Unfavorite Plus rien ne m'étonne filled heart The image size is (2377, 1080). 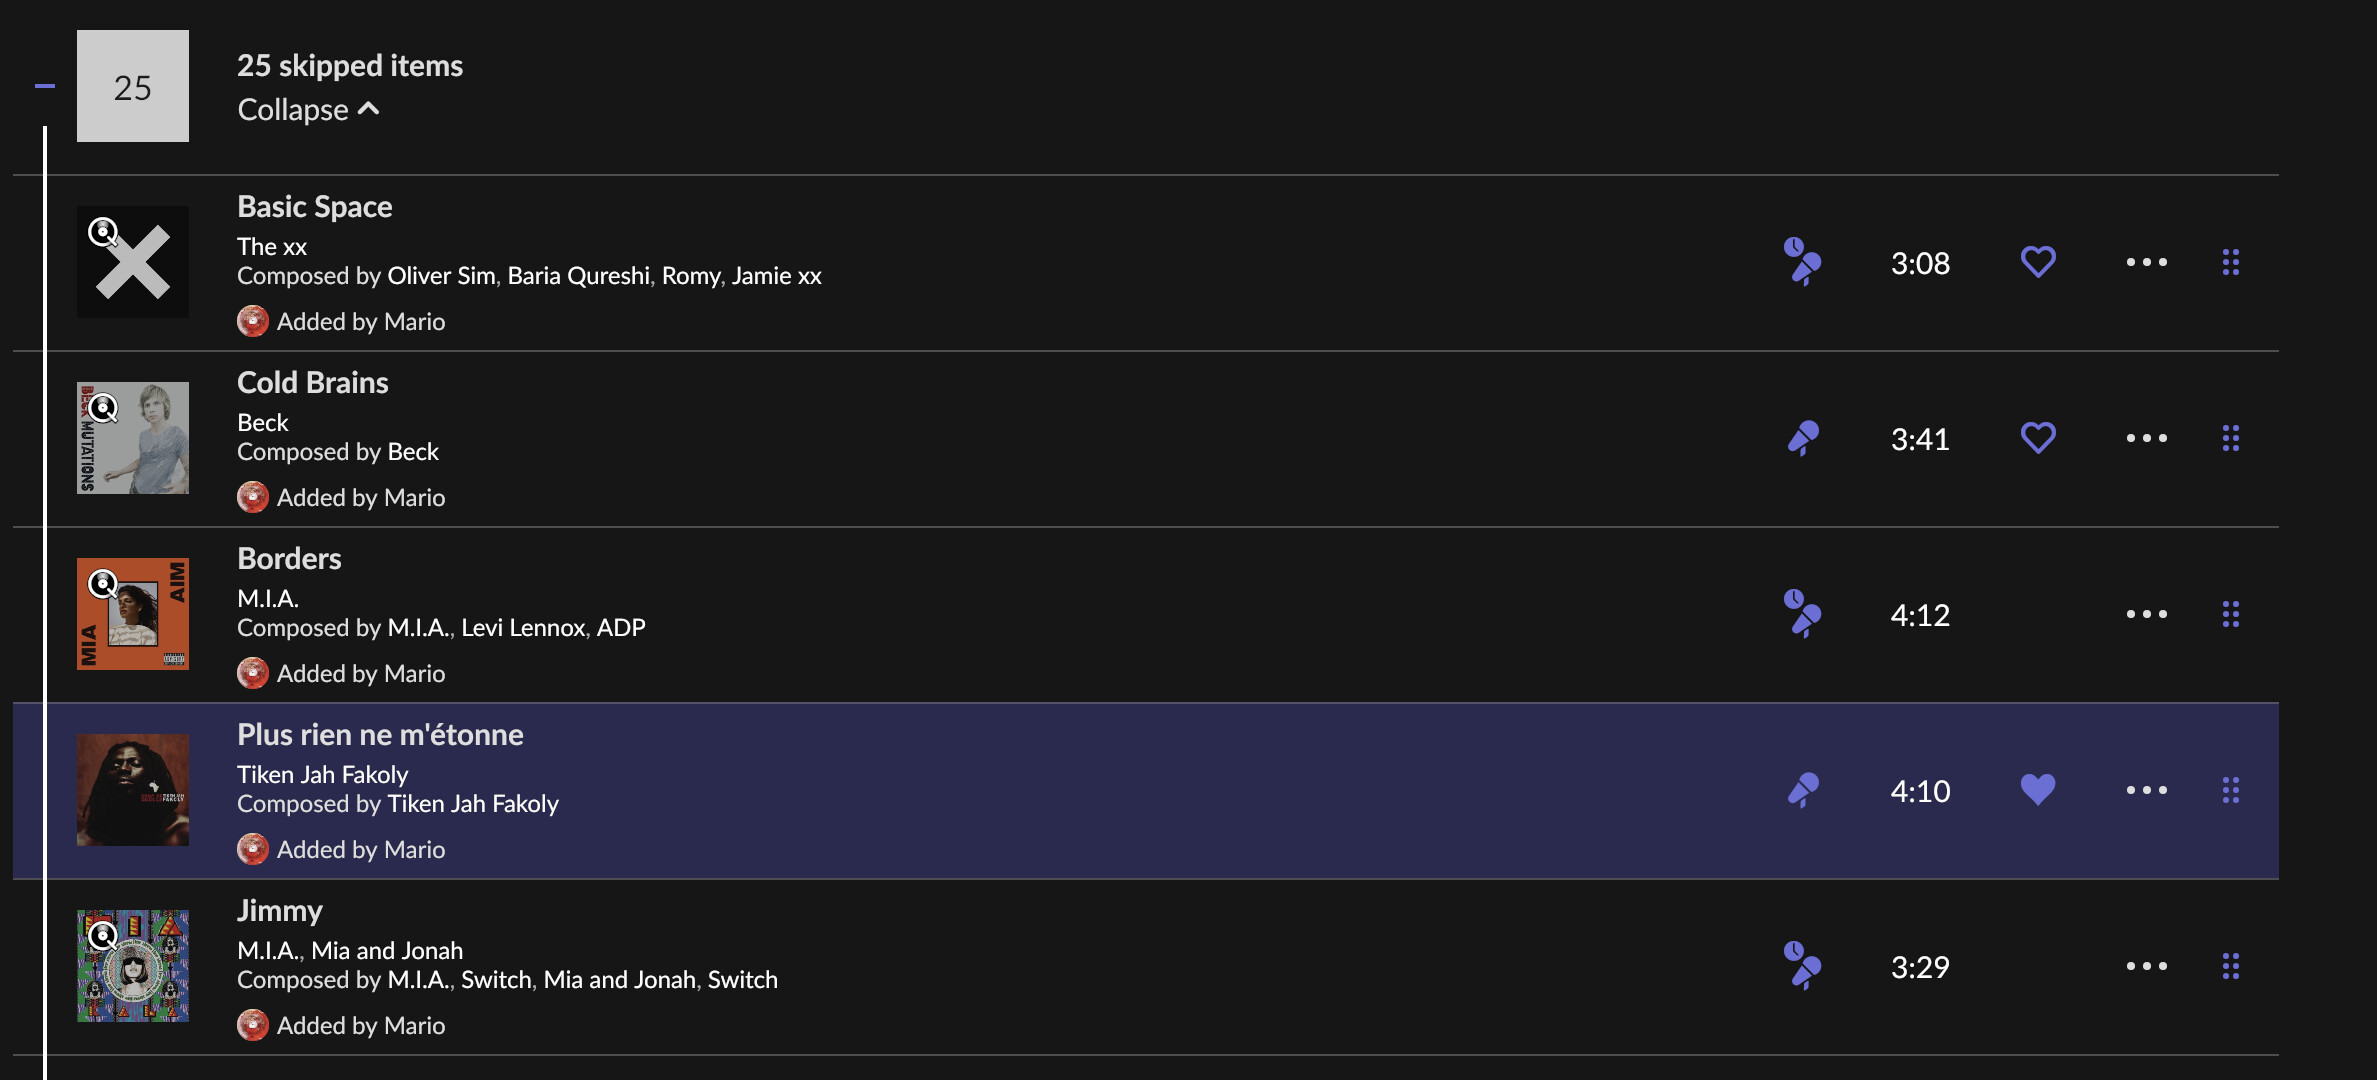pos(2037,790)
